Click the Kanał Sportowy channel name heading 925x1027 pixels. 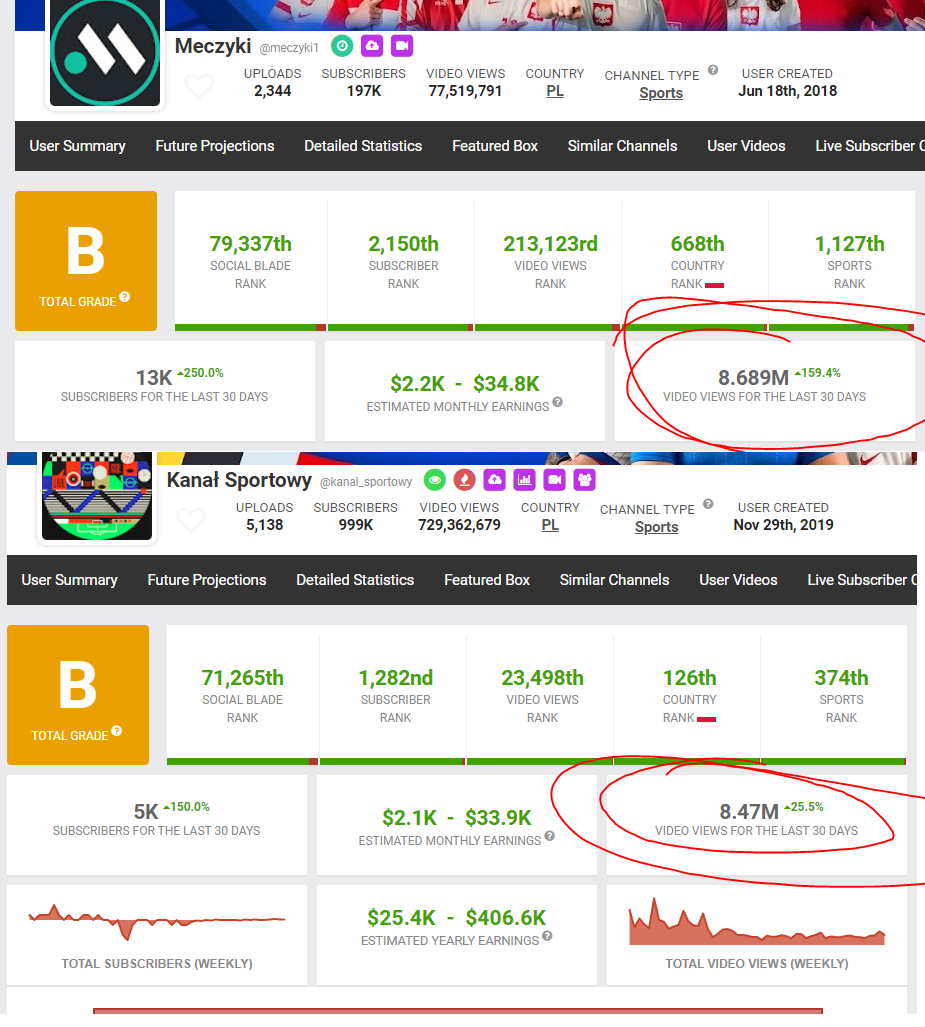coord(239,480)
